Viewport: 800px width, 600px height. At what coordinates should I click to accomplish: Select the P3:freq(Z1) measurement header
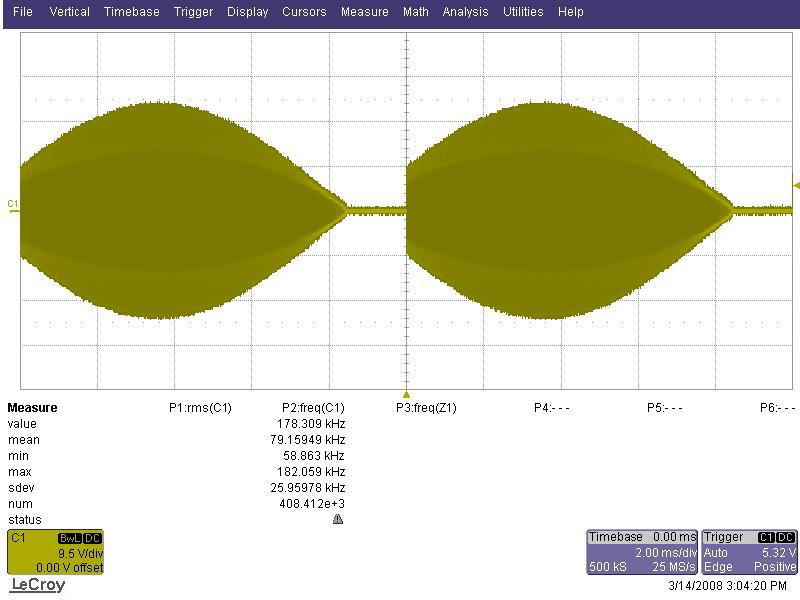(426, 408)
